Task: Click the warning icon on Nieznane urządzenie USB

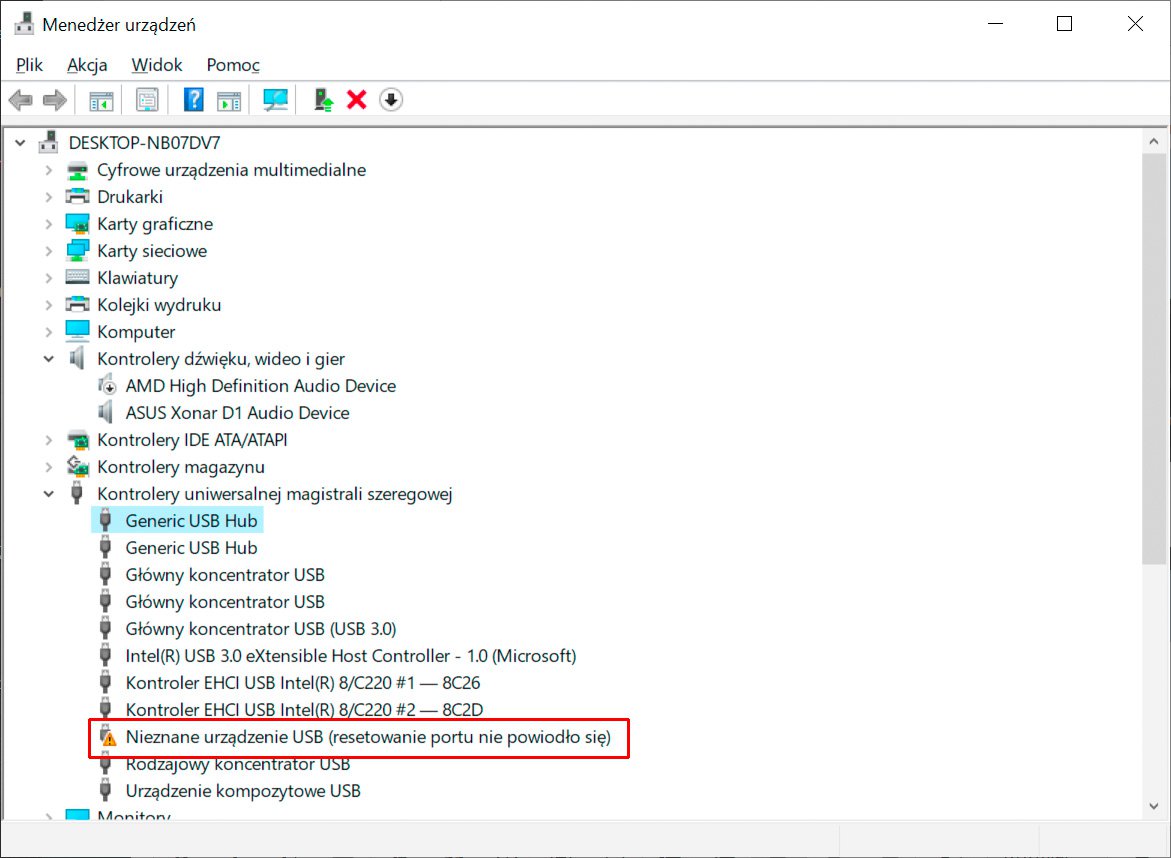Action: (x=108, y=736)
